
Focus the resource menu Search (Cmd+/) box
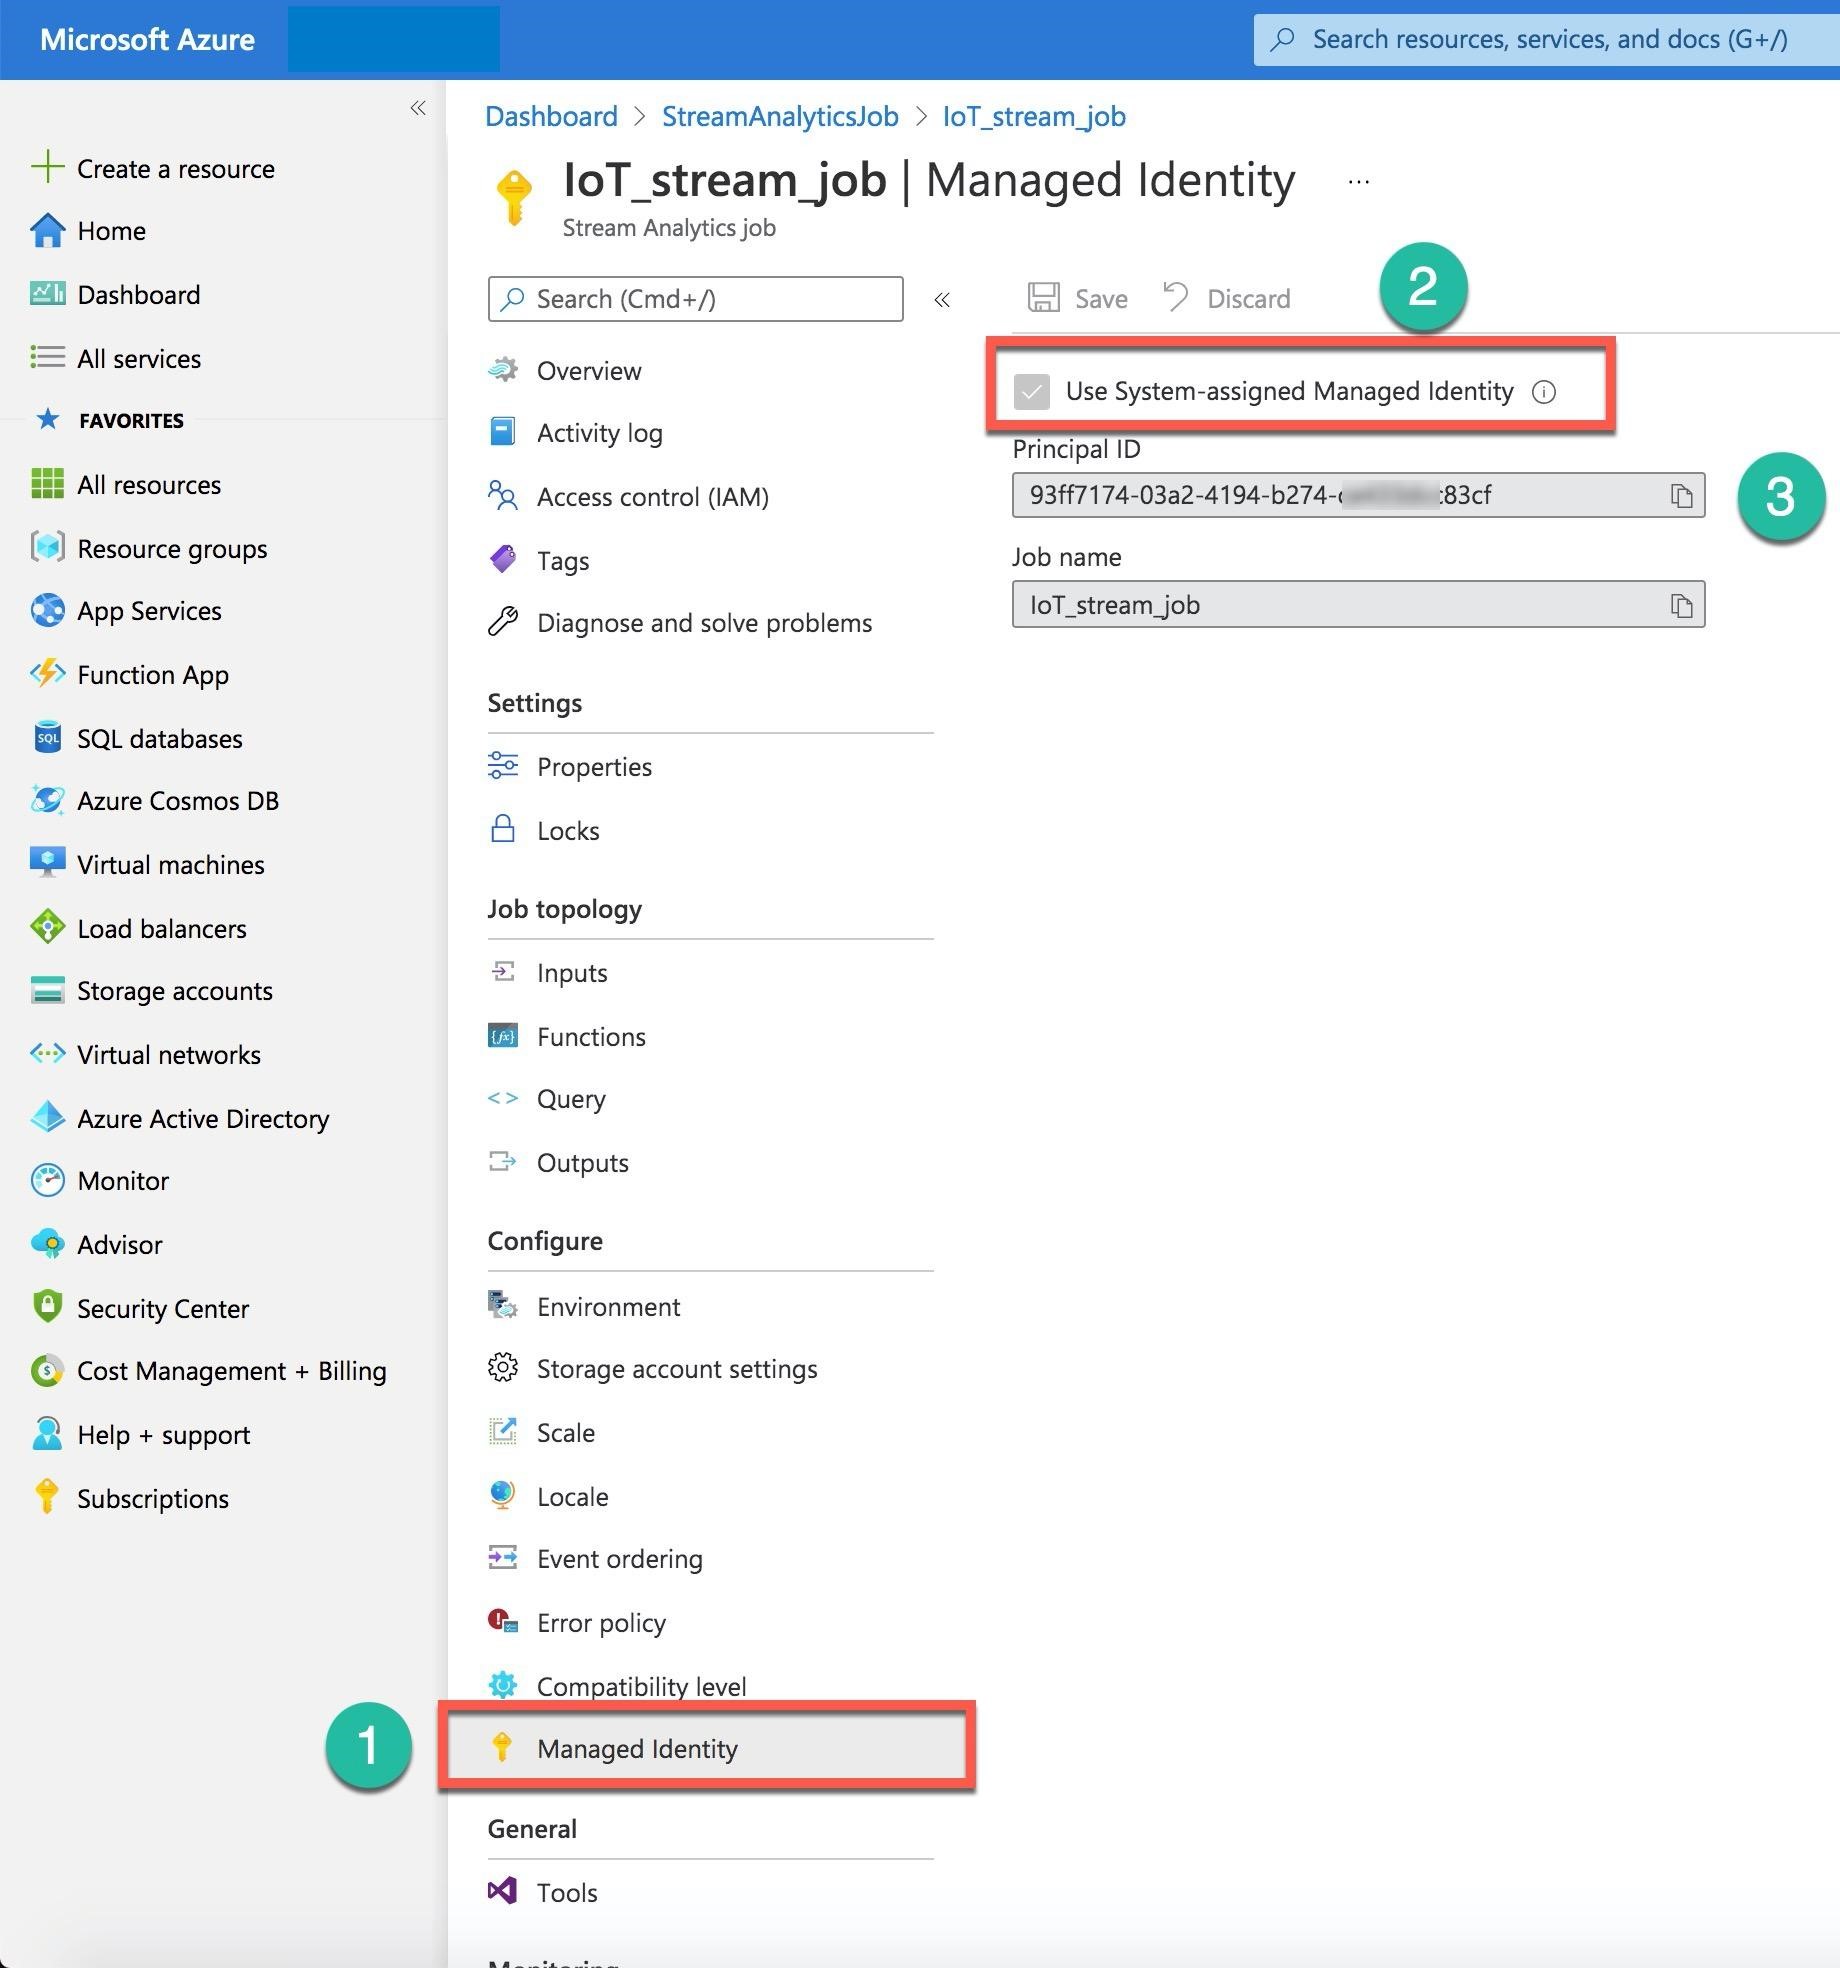click(x=695, y=299)
